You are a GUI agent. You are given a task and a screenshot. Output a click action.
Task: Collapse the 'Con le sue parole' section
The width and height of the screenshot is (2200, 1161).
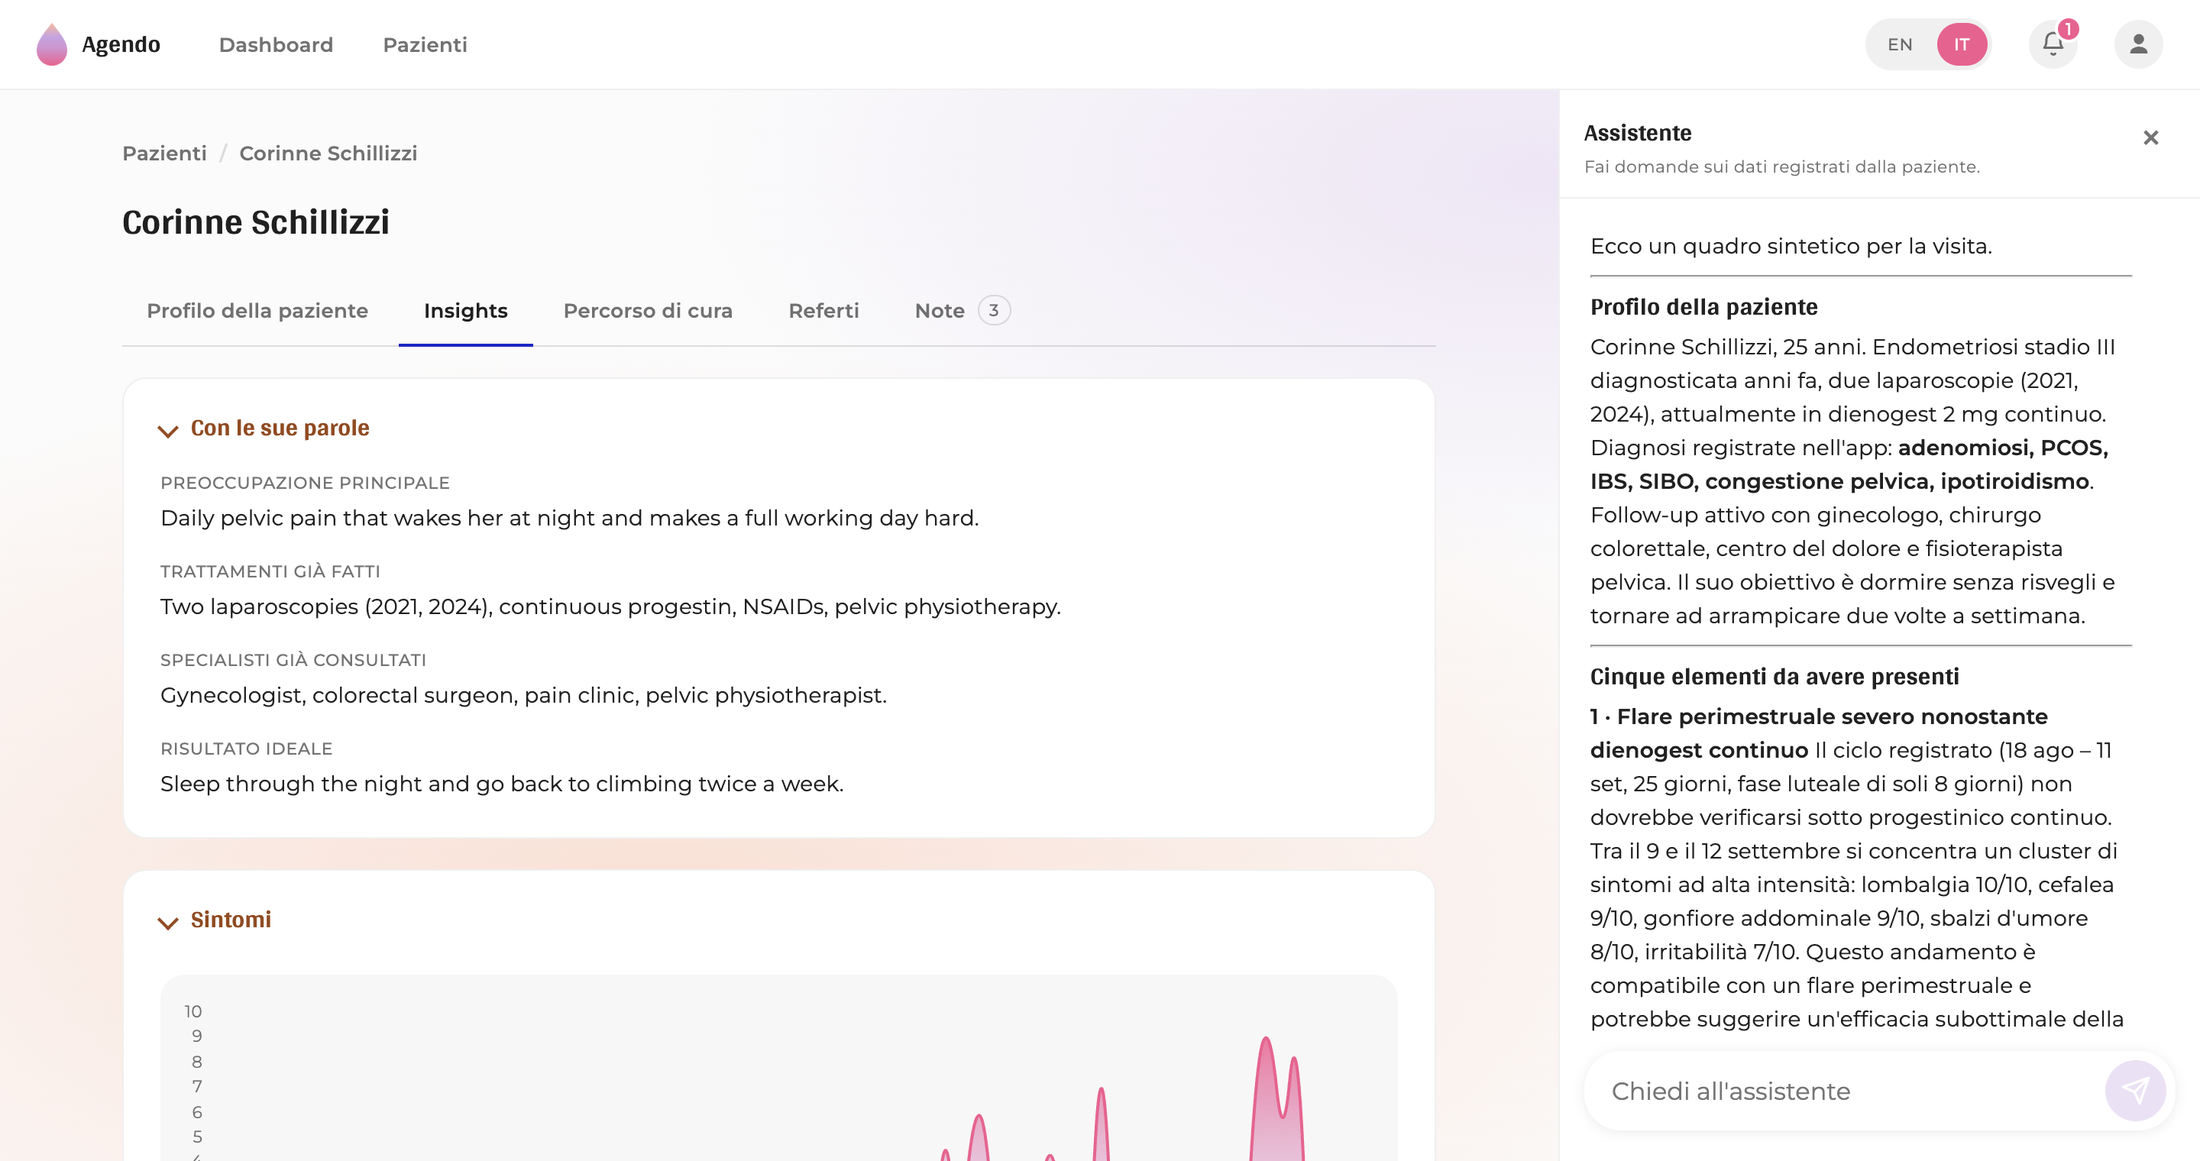pyautogui.click(x=168, y=430)
